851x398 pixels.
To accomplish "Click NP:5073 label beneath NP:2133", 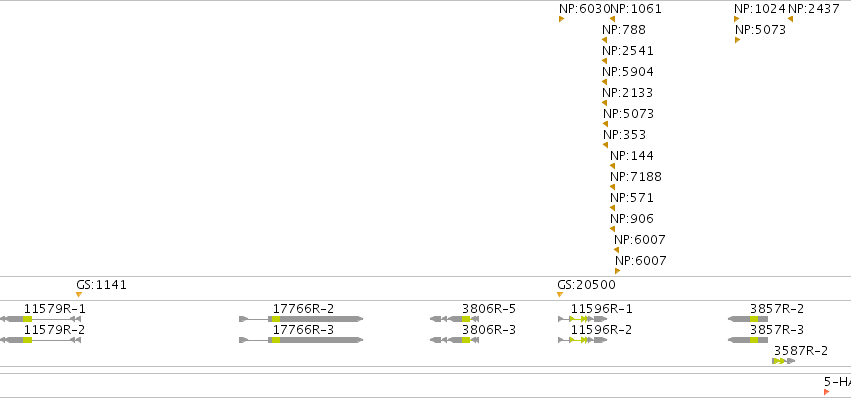I will [x=628, y=114].
